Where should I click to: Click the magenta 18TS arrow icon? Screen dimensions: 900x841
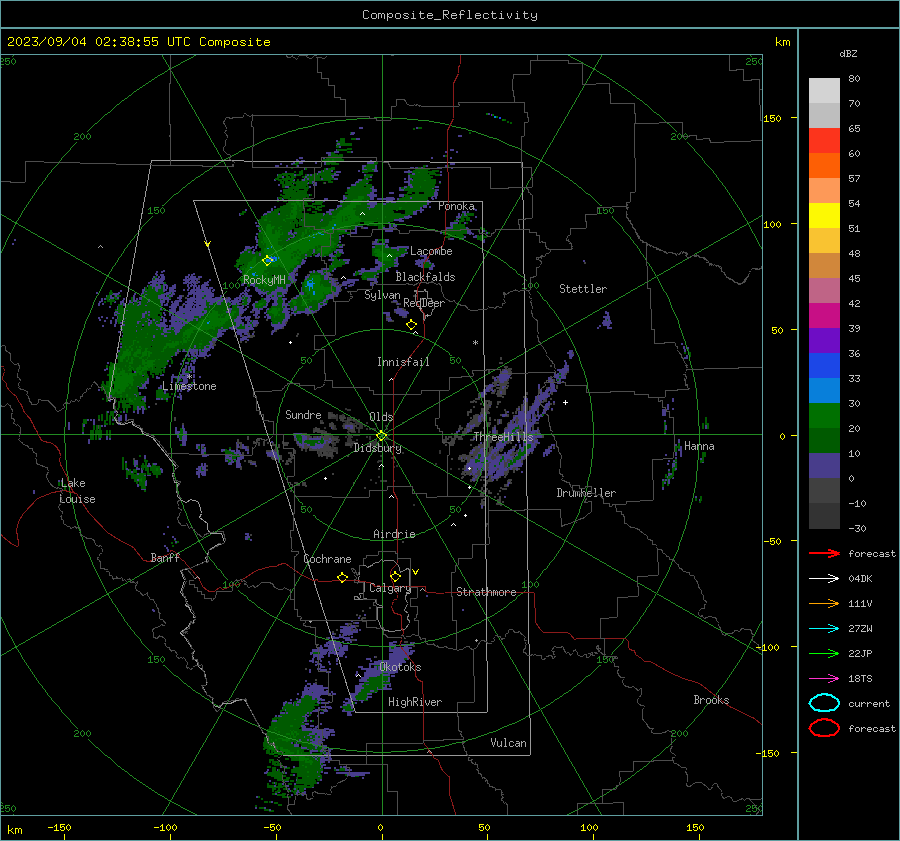824,679
